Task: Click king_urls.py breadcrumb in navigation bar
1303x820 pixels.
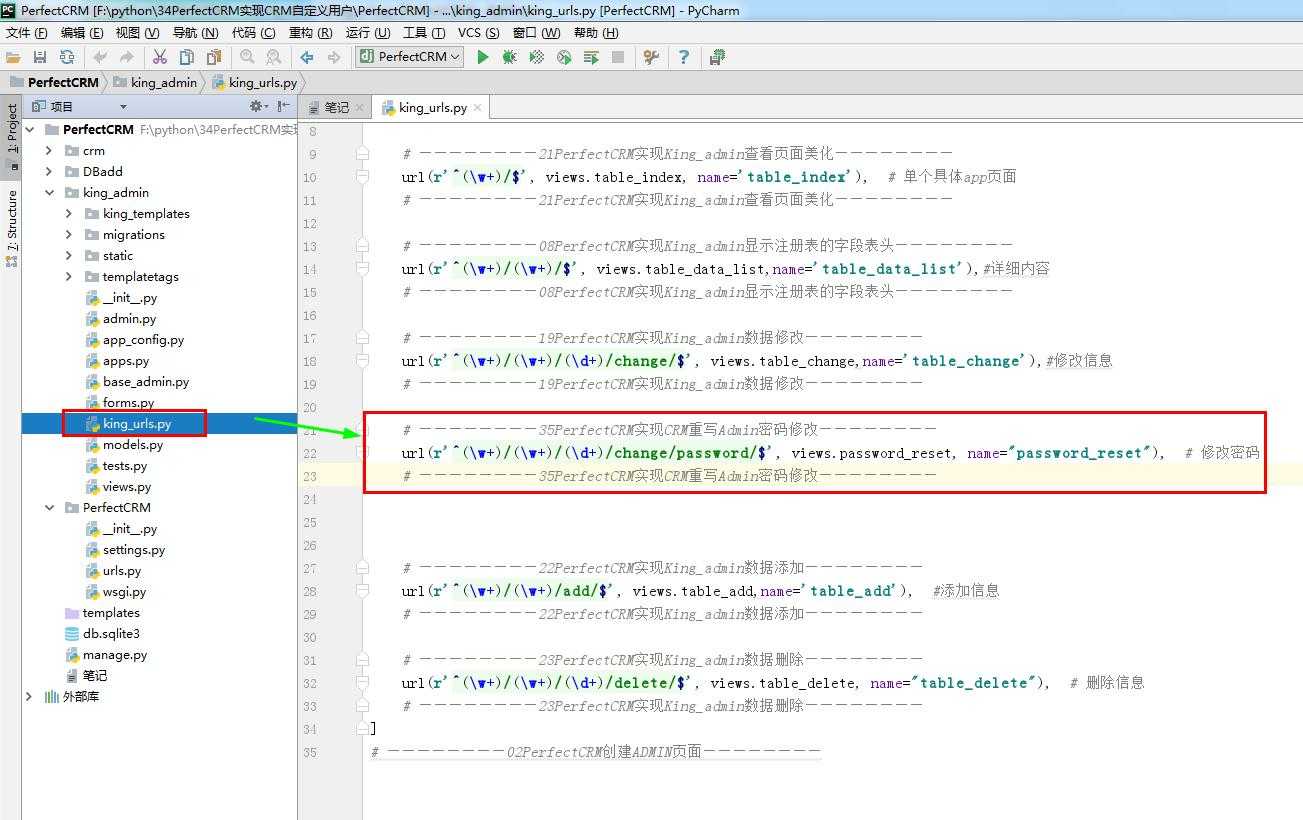Action: point(255,82)
